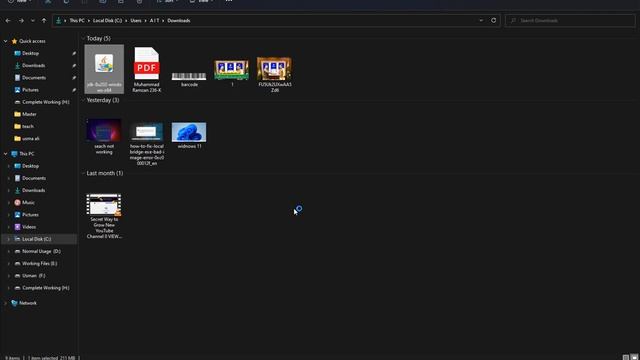
Task: Focus the Search Downloads box
Action: coord(570,20)
